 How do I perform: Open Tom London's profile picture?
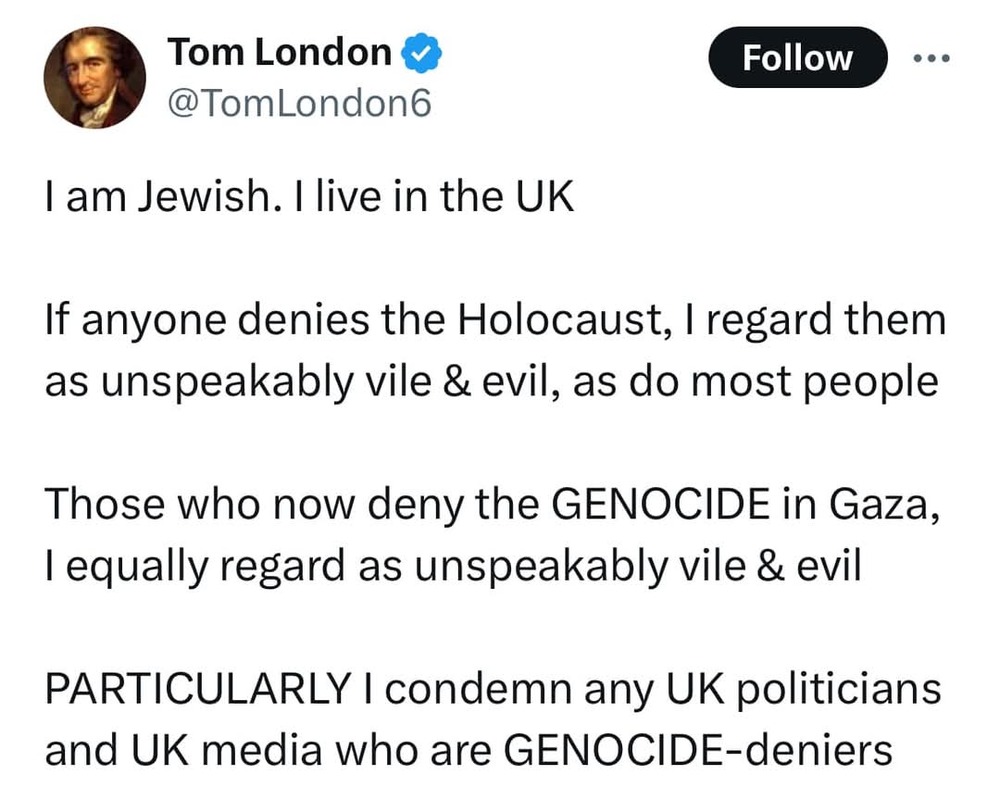(95, 77)
